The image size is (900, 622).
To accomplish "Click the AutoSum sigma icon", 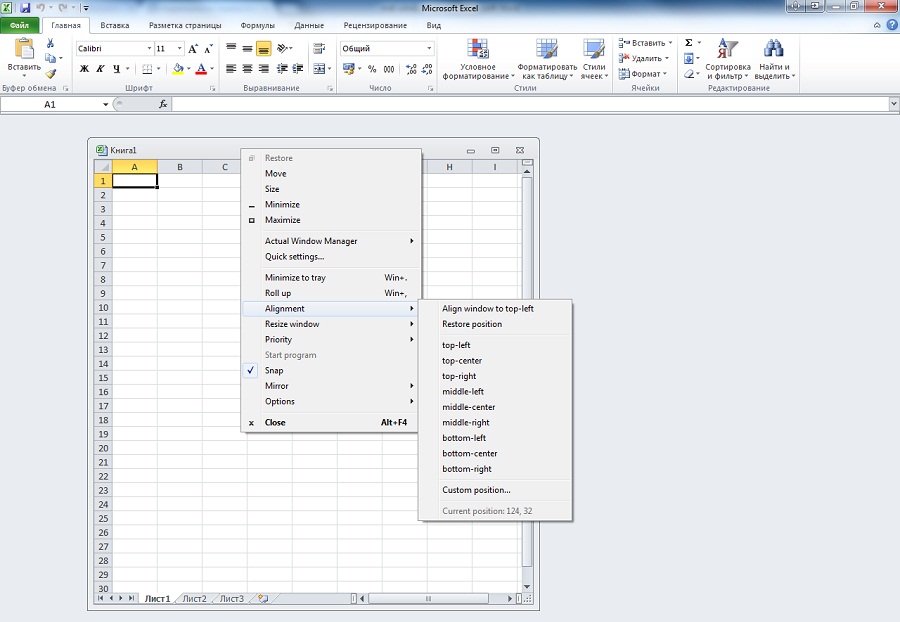I will pyautogui.click(x=689, y=43).
